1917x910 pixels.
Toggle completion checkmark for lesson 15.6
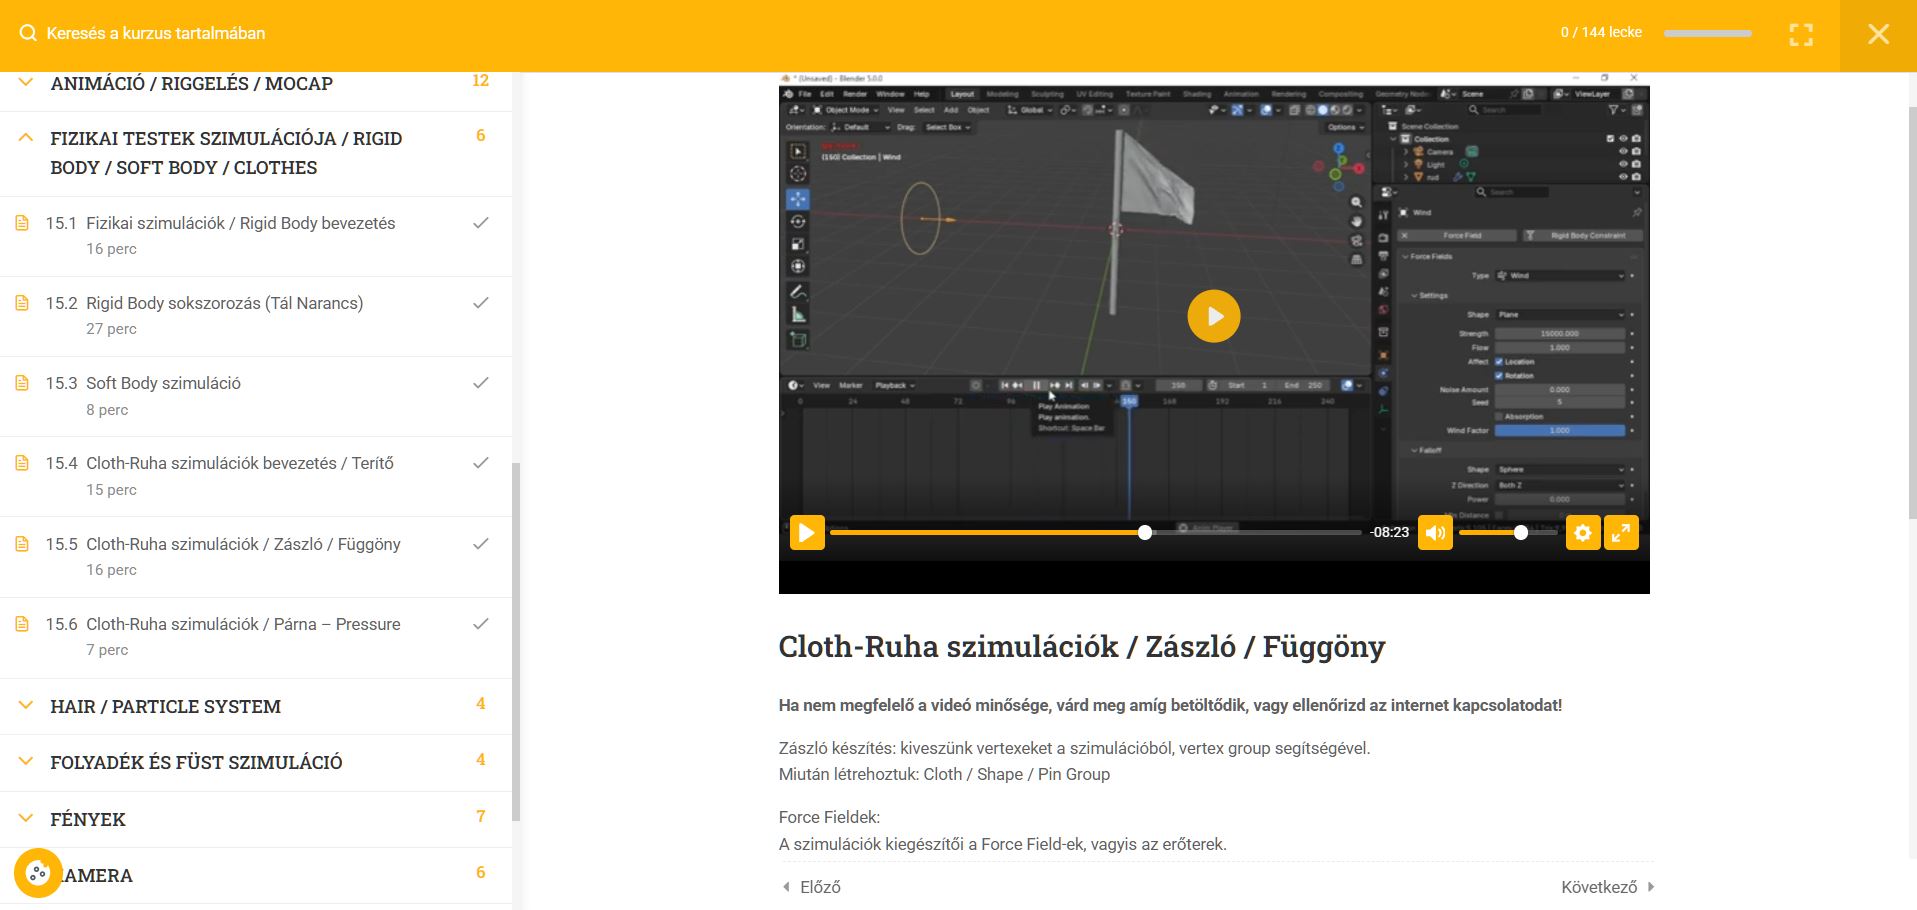(x=481, y=624)
